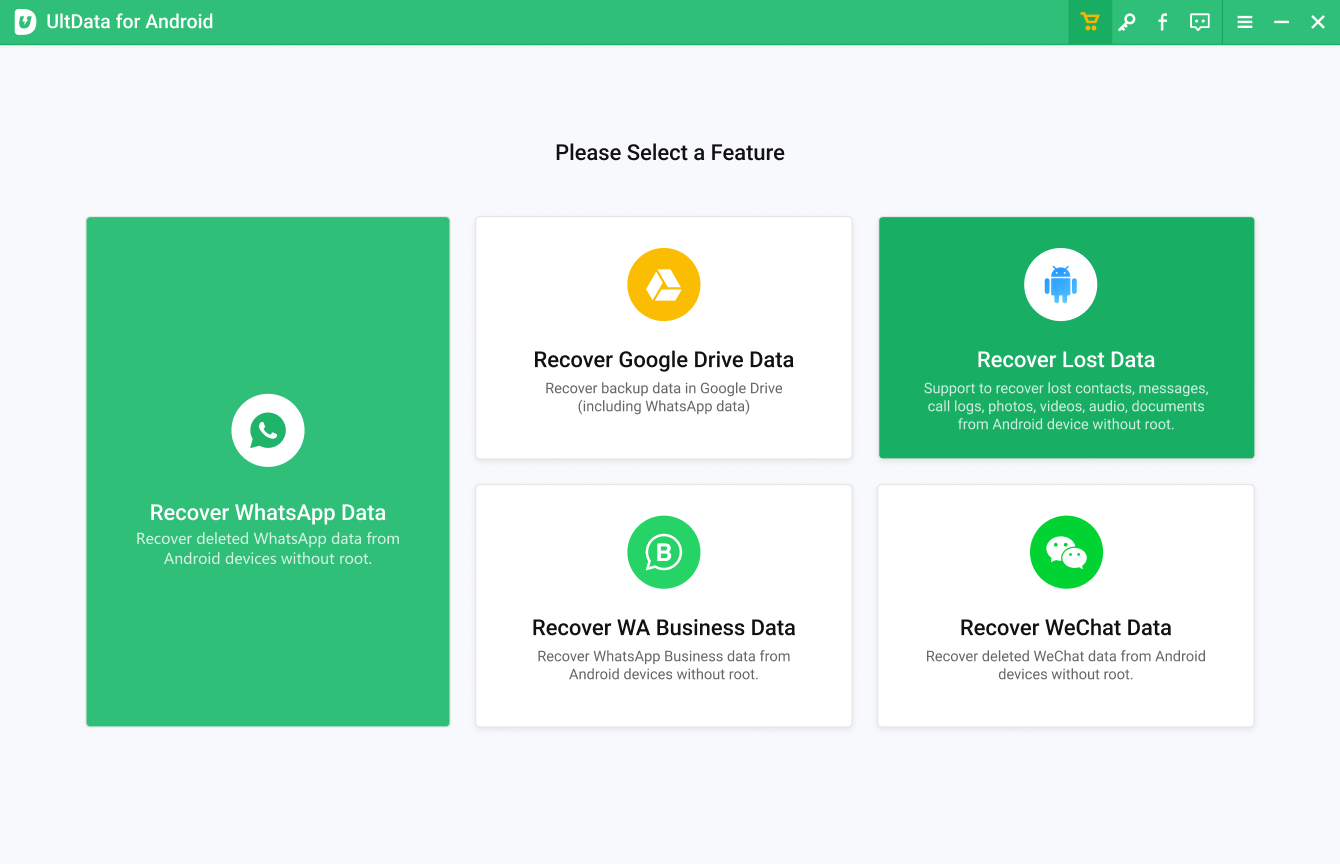Choose Recover Google Drive Data title

coord(664,360)
